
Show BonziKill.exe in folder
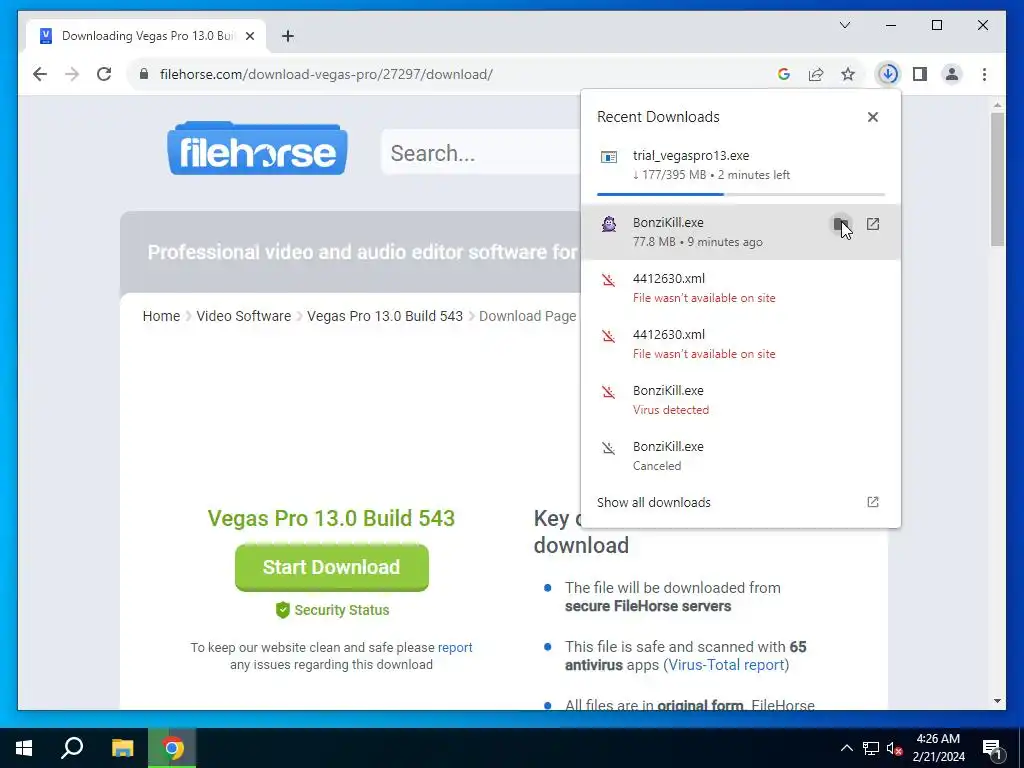pyautogui.click(x=840, y=224)
